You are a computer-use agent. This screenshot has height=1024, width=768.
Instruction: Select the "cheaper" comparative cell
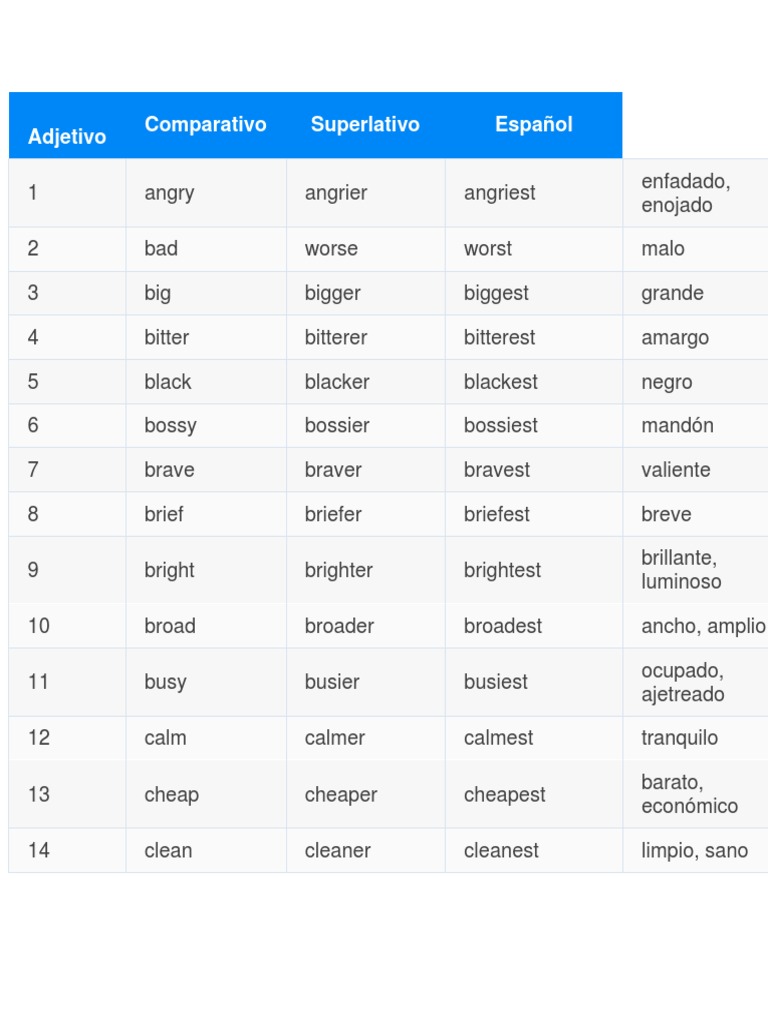(x=341, y=794)
